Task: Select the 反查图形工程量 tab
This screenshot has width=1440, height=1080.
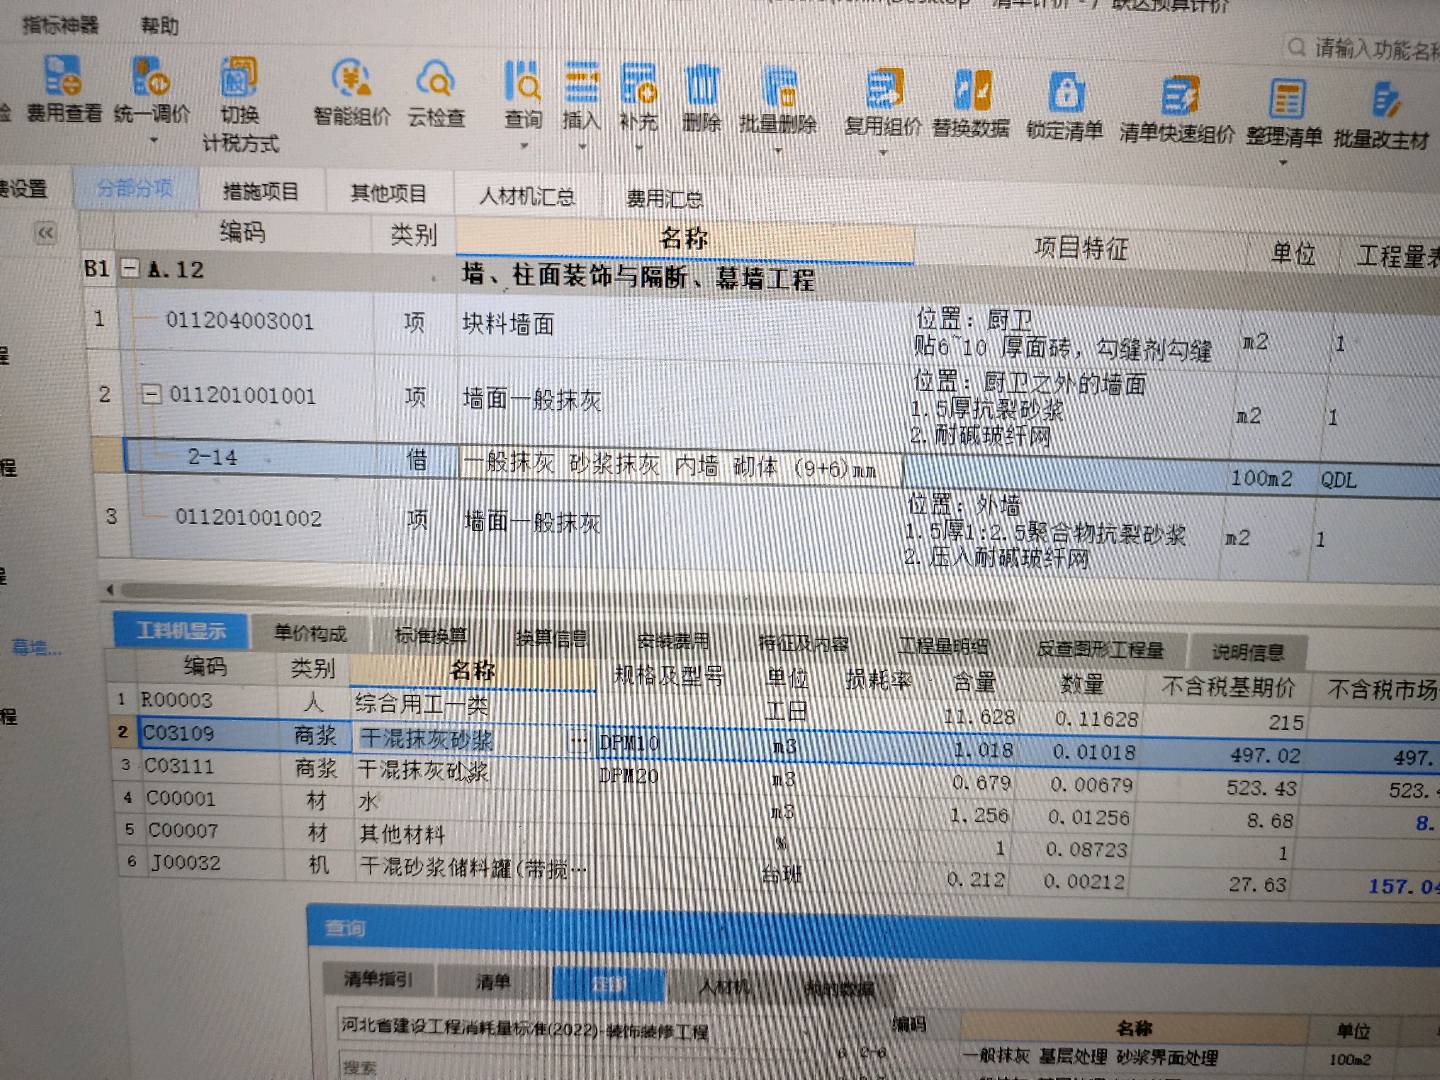Action: coord(1100,650)
